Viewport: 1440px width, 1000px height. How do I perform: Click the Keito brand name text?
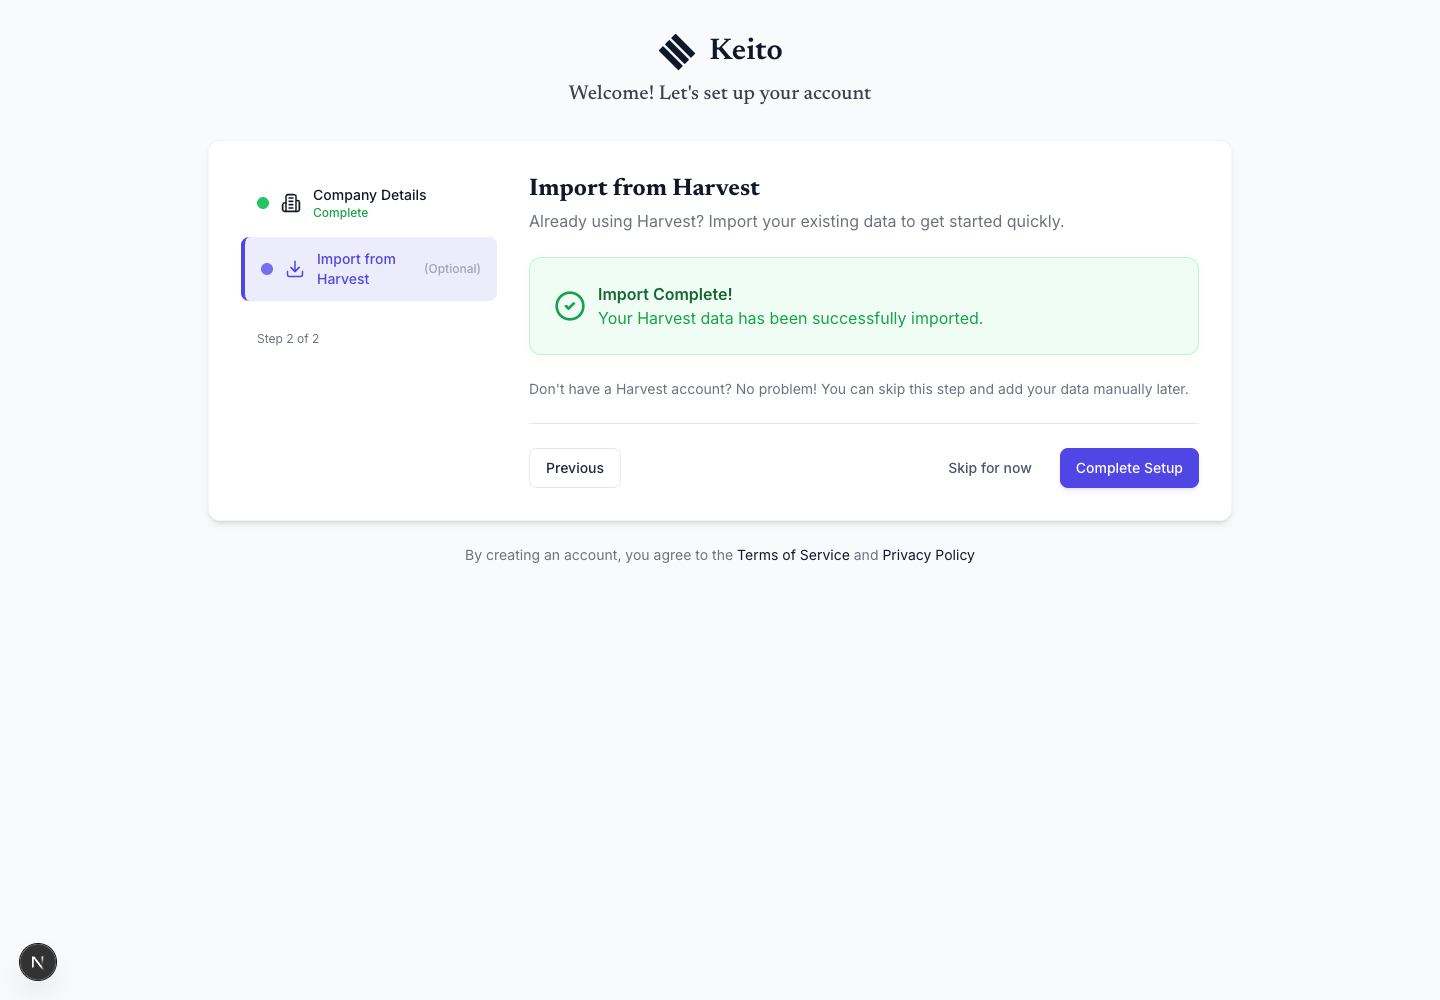pyautogui.click(x=746, y=50)
